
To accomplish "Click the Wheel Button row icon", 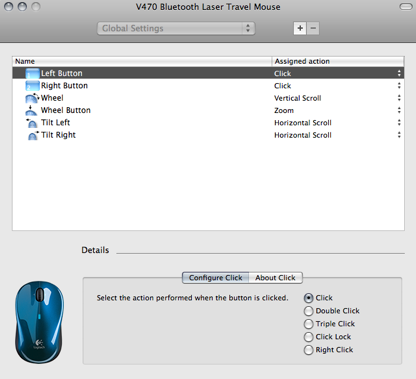I will point(31,110).
